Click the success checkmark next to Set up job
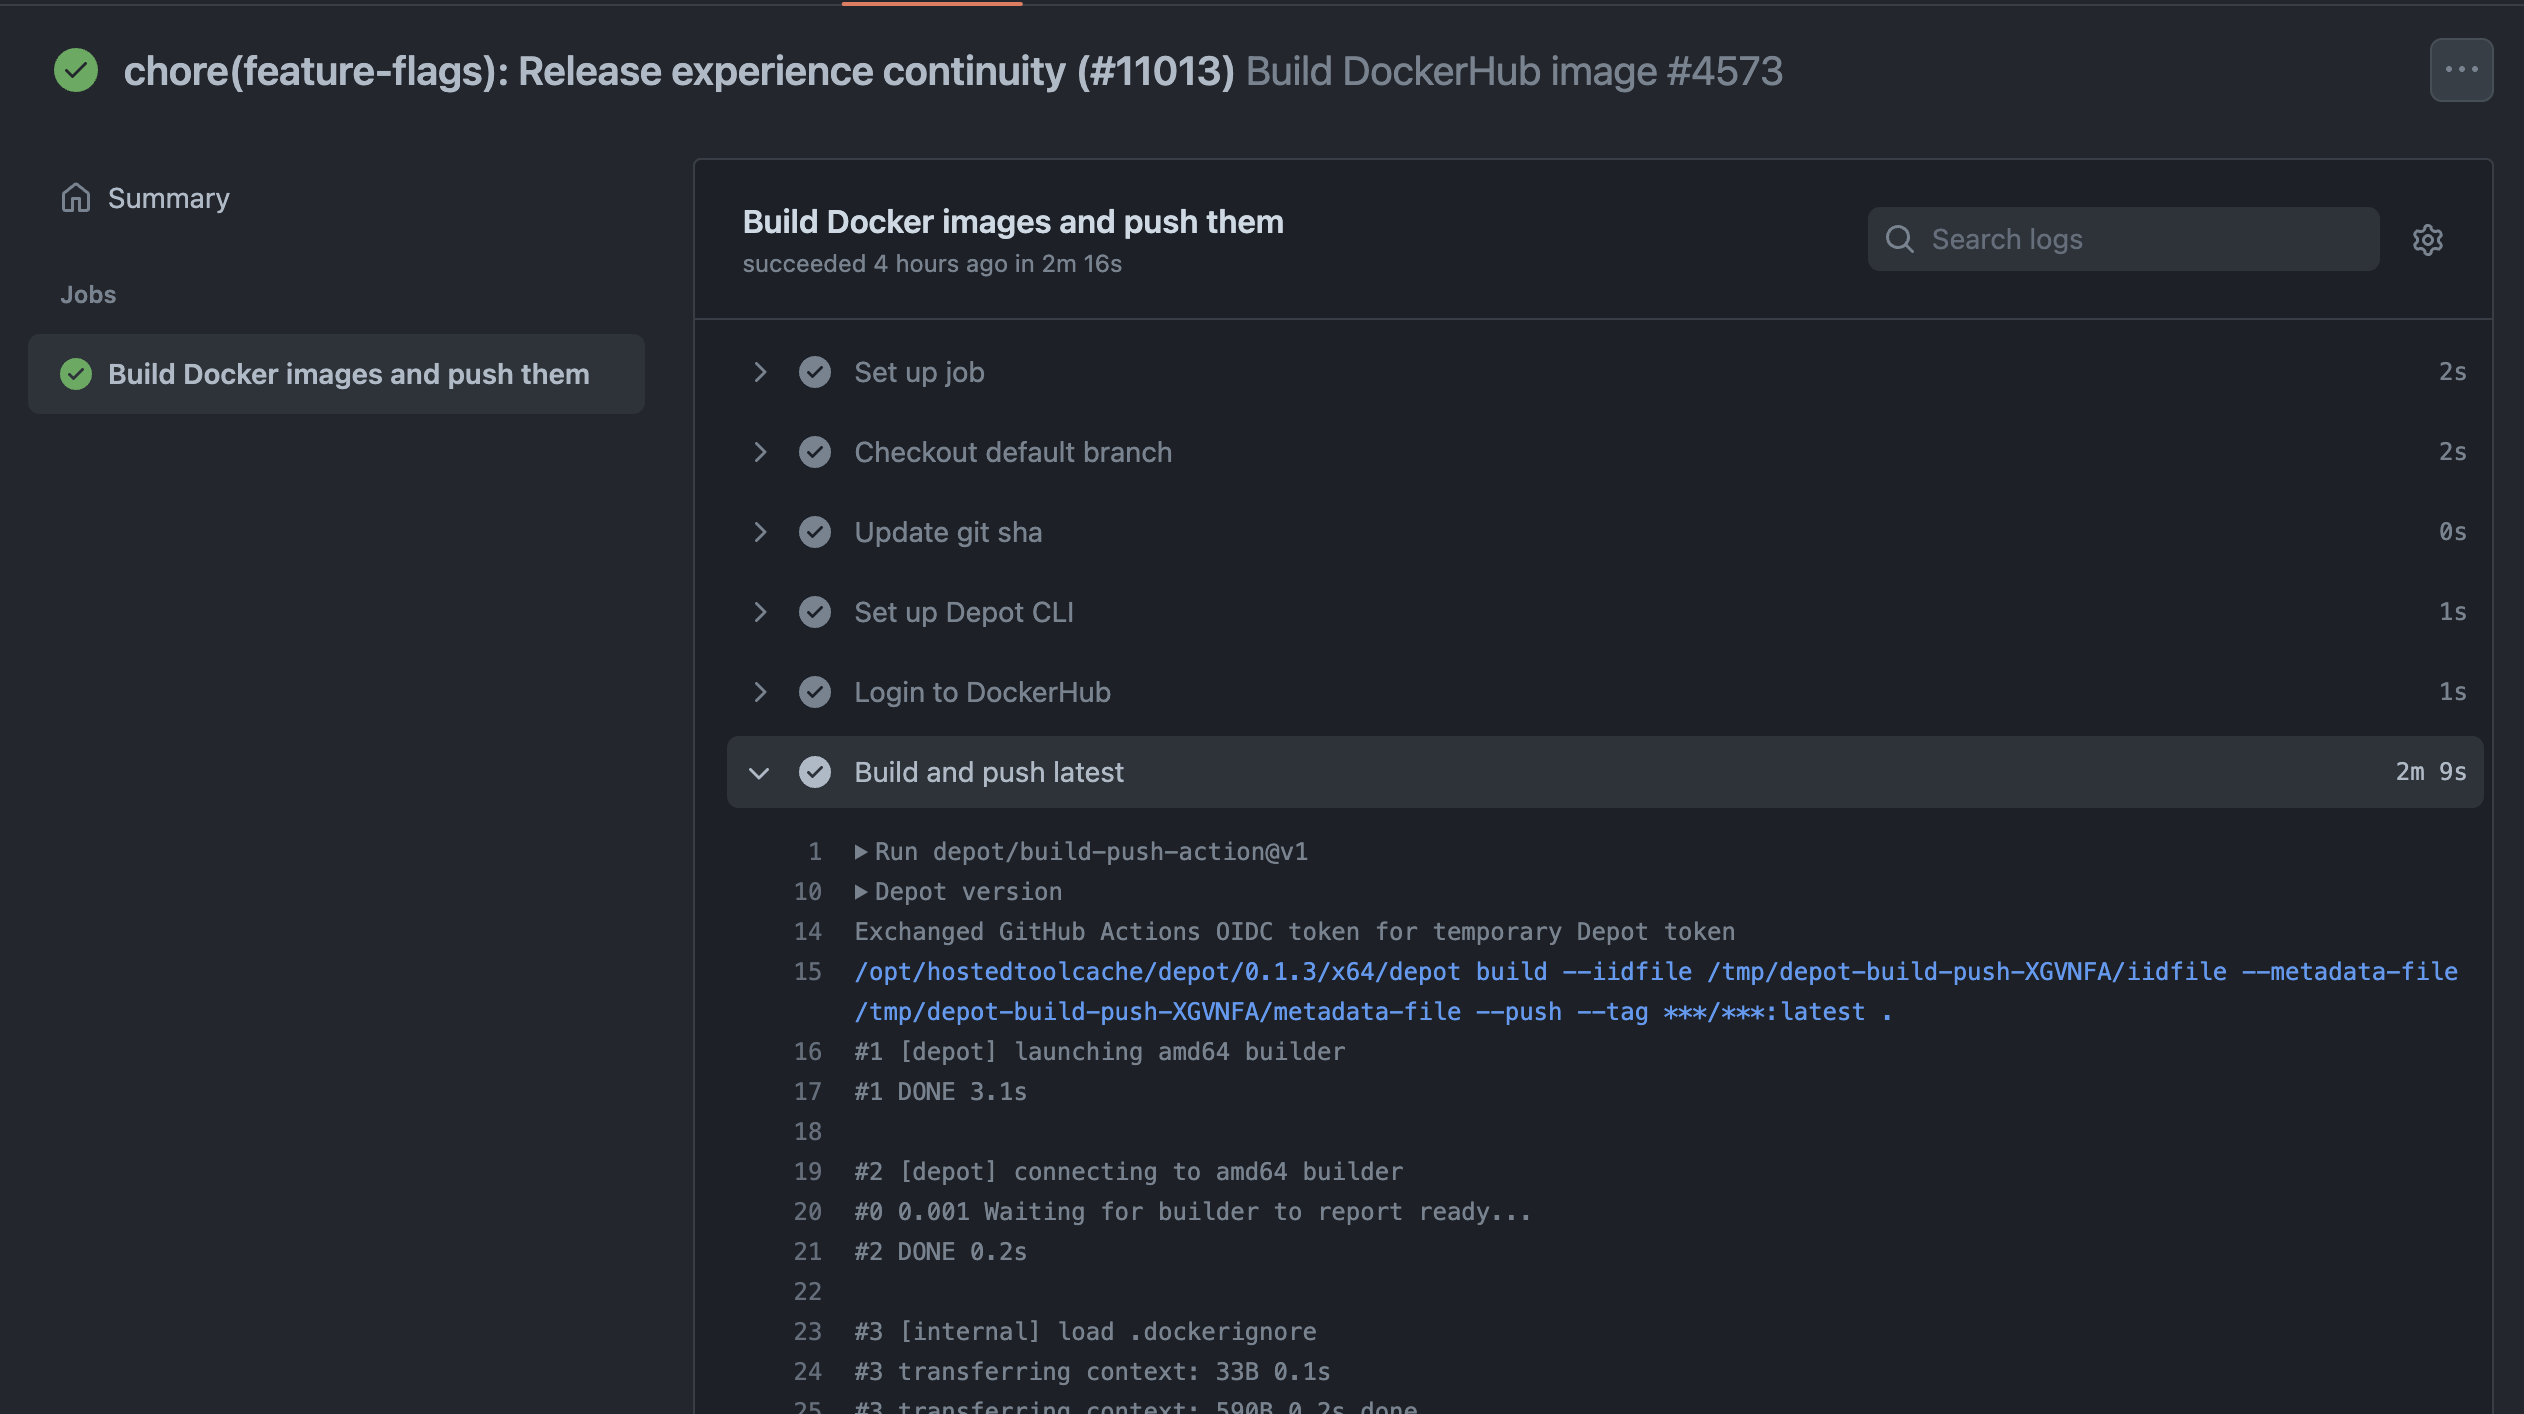Screen dimensions: 2524x1414 click(813, 371)
